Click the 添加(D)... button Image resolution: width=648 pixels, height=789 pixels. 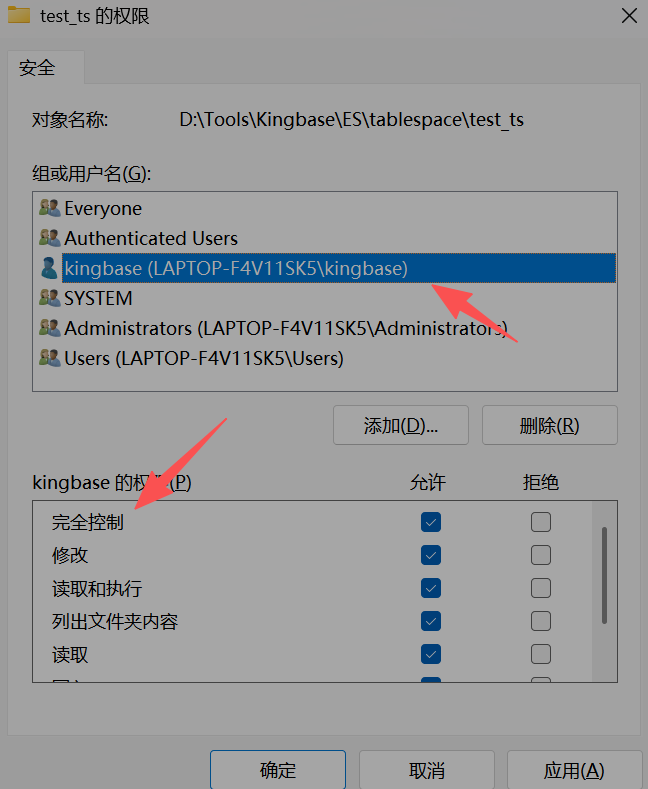(401, 425)
